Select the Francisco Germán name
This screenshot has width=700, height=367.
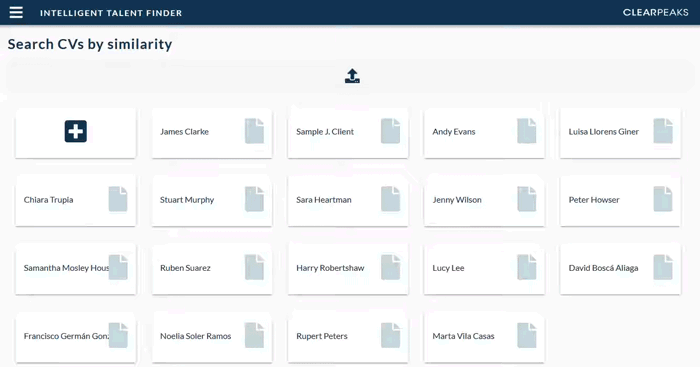point(66,336)
